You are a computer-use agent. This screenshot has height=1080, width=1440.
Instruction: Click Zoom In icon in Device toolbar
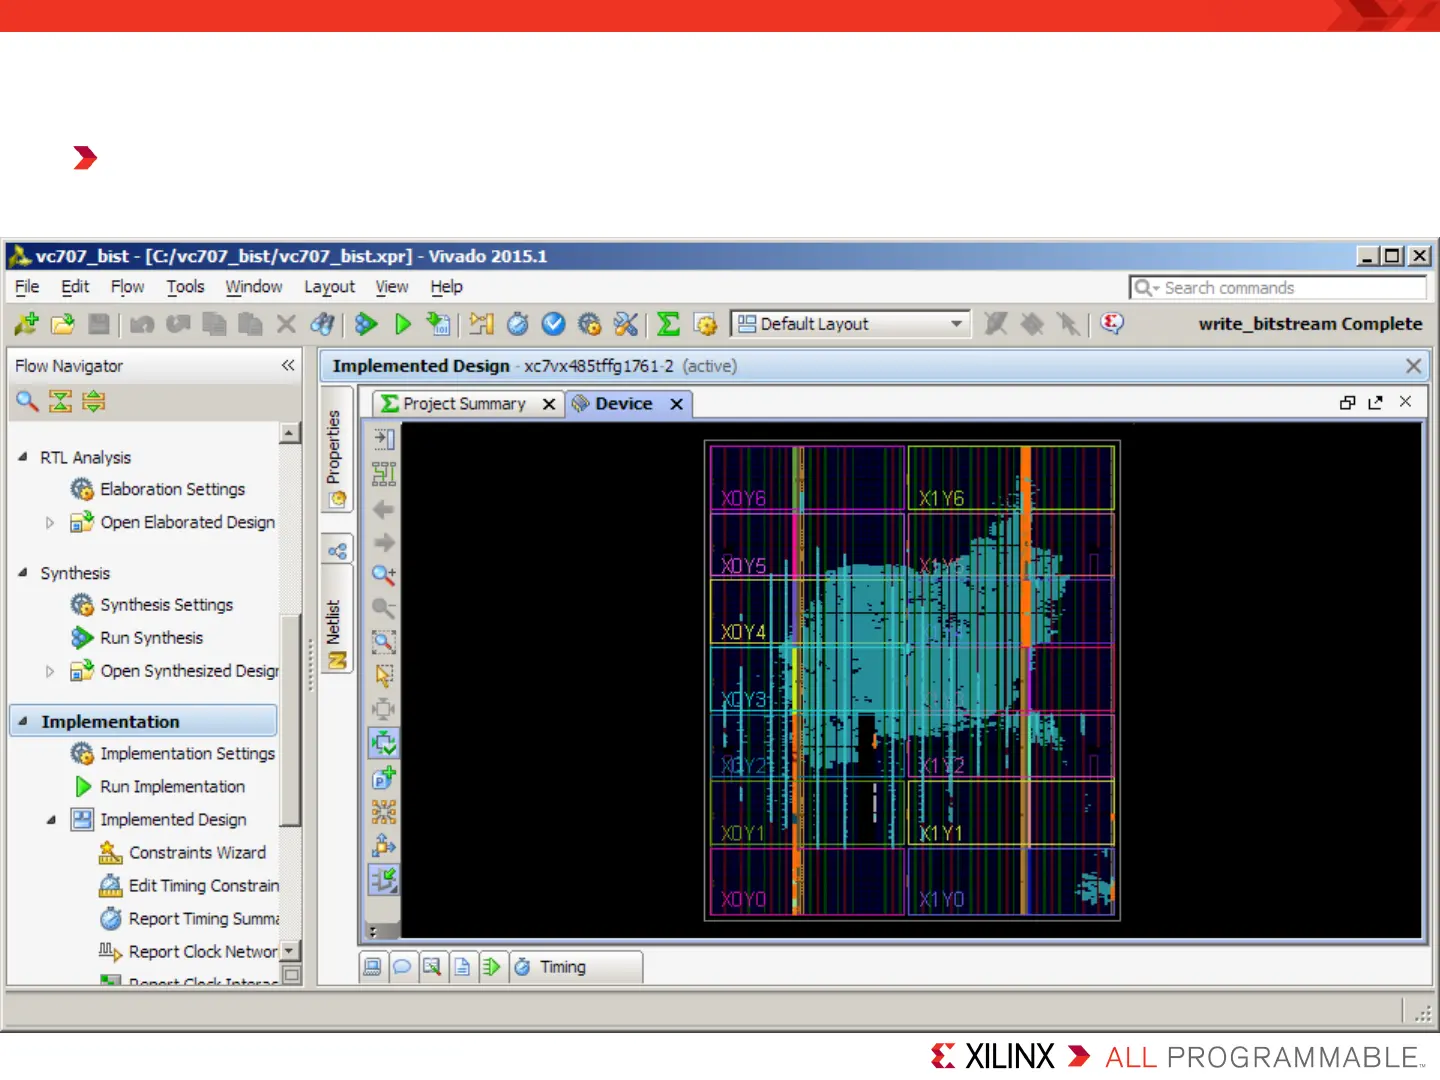[x=384, y=575]
